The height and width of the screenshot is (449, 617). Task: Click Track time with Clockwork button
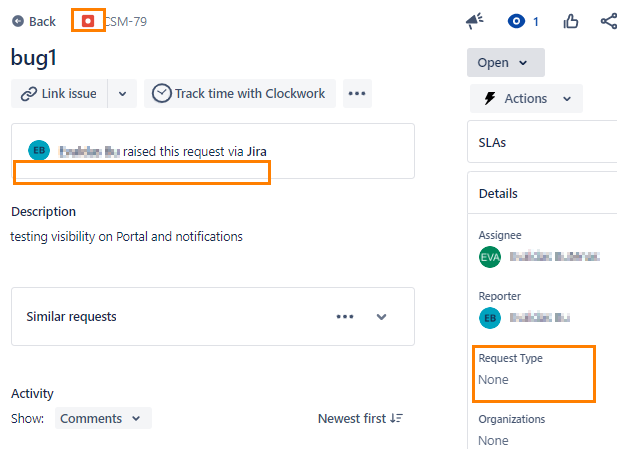(x=240, y=94)
